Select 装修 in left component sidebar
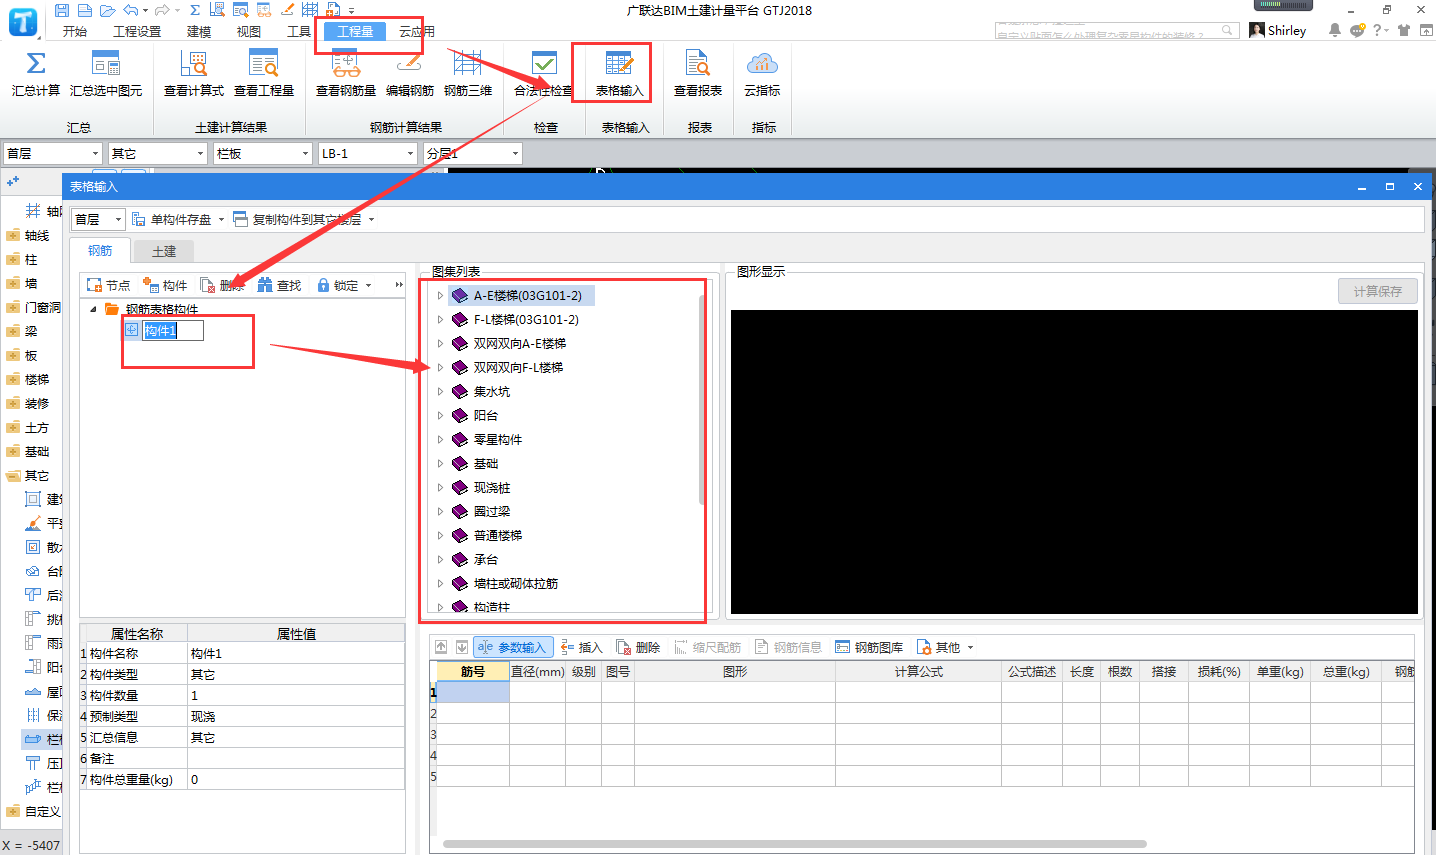 pyautogui.click(x=37, y=403)
